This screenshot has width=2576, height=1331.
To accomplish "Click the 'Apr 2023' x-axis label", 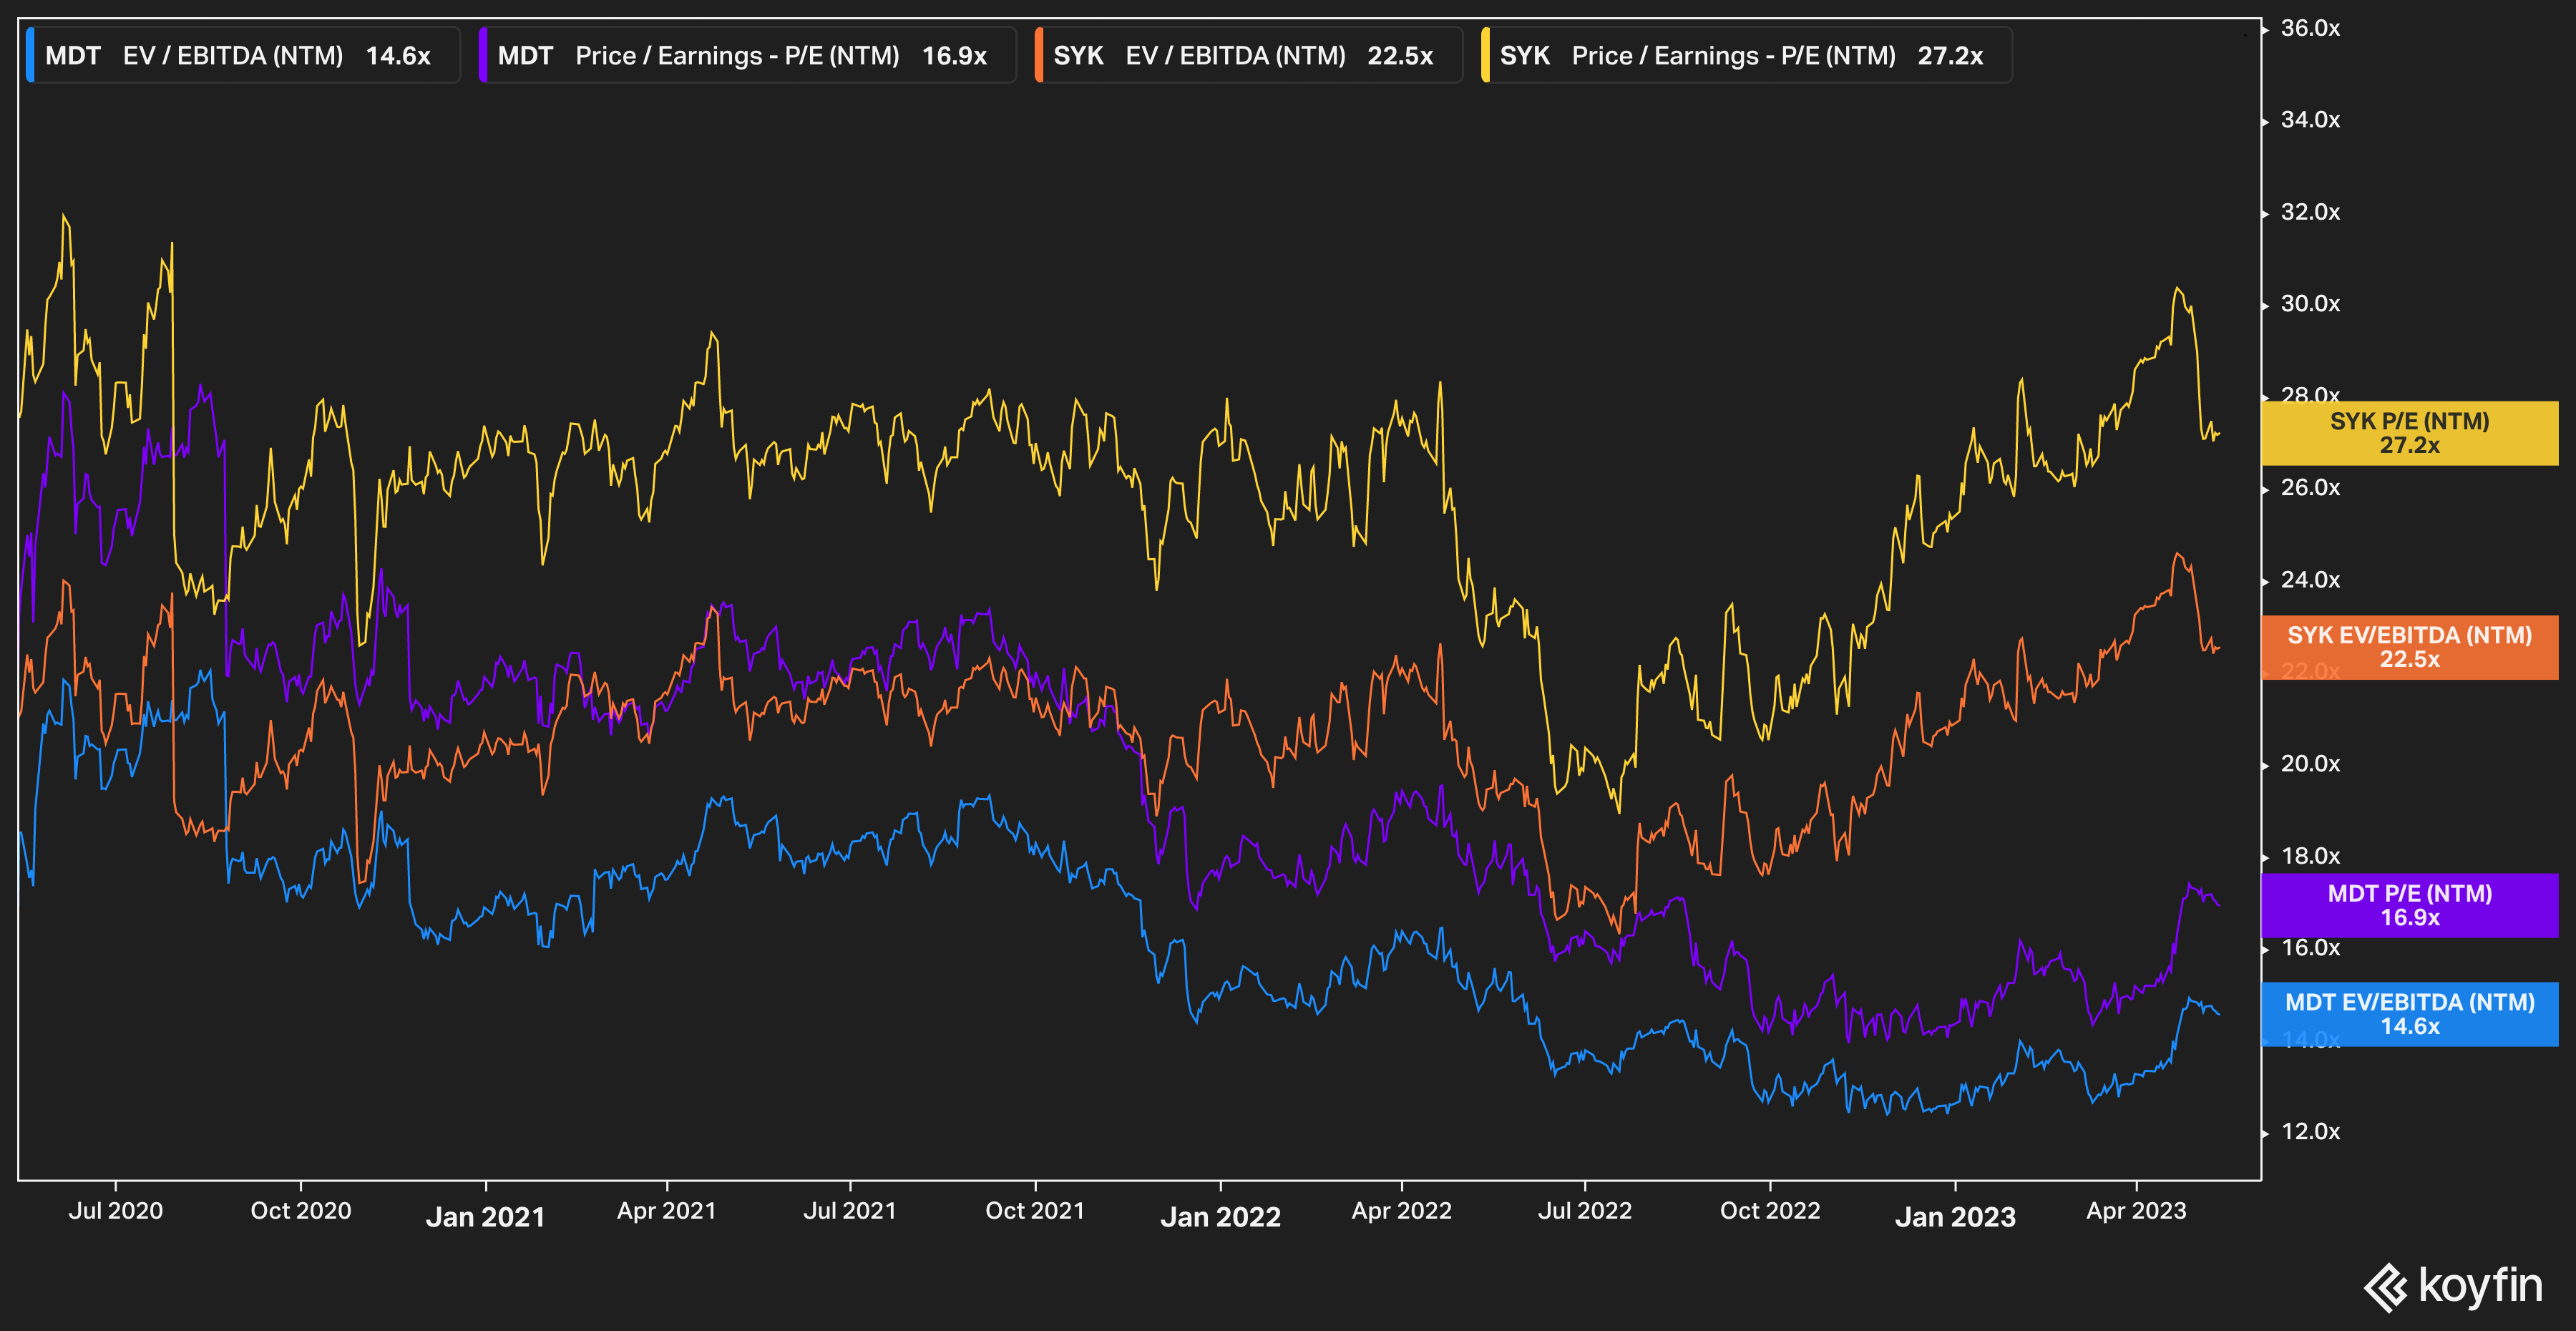I will click(2137, 1211).
